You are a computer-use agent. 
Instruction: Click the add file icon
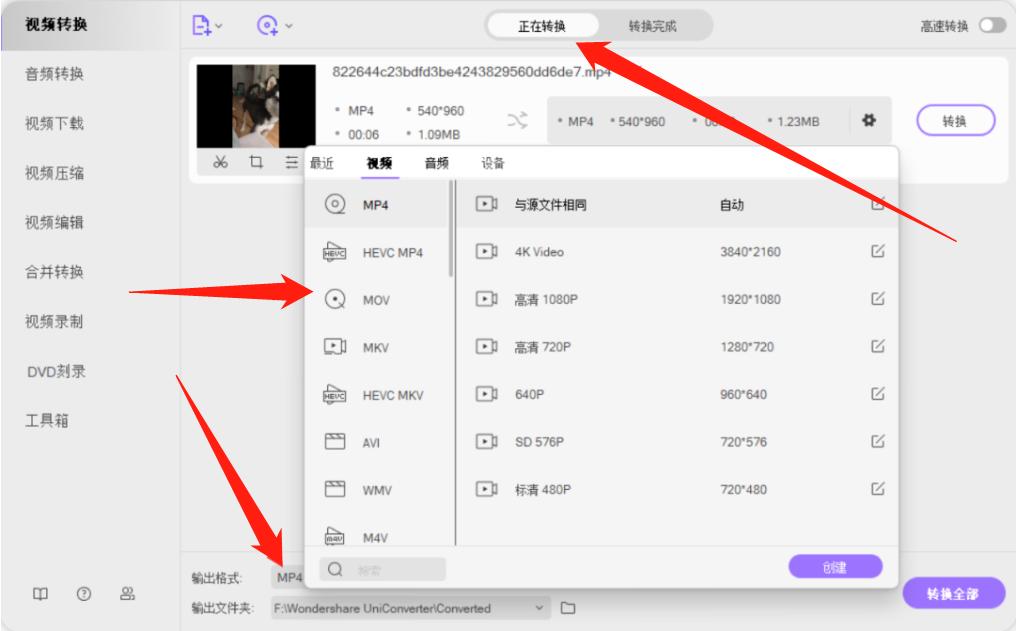click(202, 25)
